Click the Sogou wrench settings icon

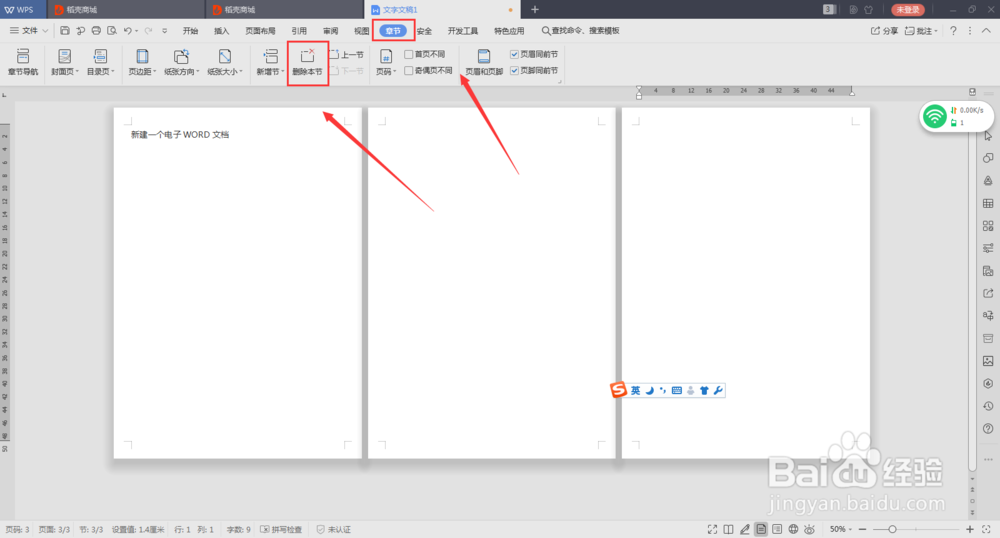(718, 390)
